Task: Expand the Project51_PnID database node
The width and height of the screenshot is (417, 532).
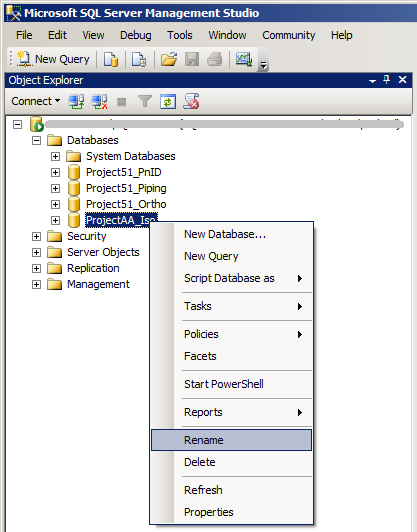Action: [x=55, y=172]
